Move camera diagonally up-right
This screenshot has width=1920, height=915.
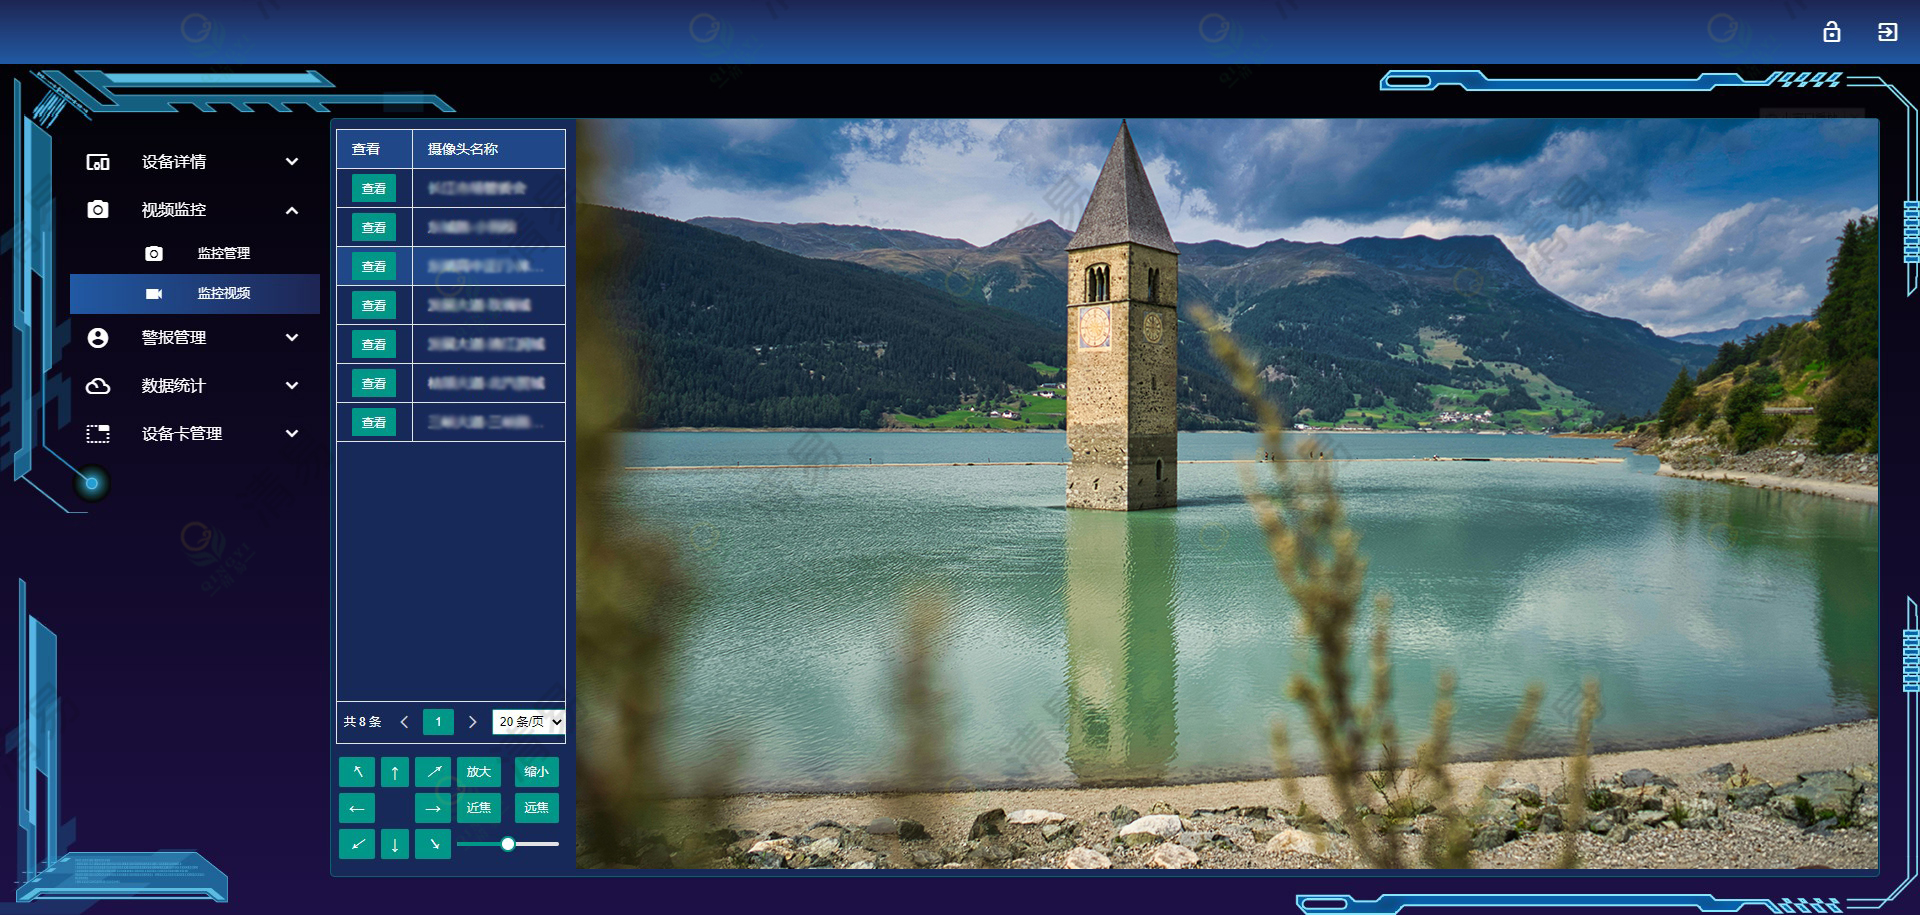pos(433,772)
